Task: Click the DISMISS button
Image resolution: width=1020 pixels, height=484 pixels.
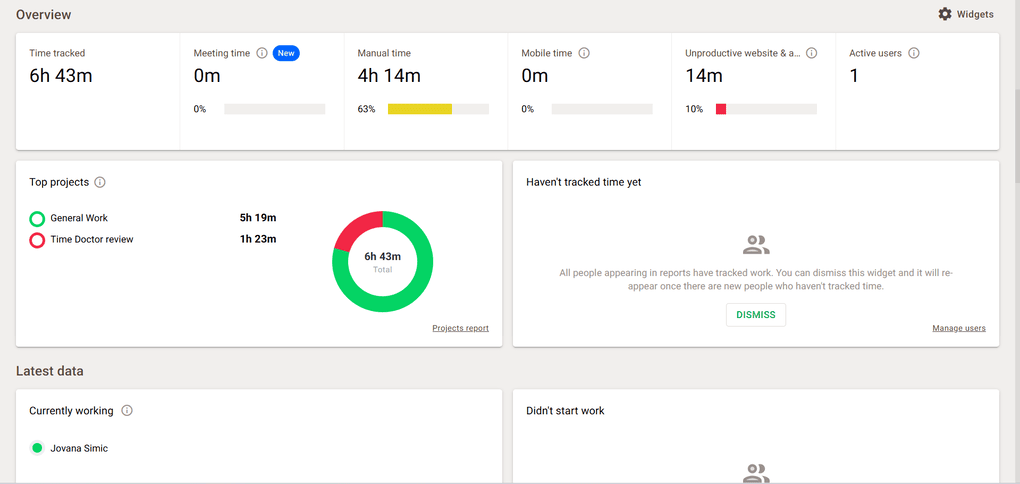Action: click(756, 315)
